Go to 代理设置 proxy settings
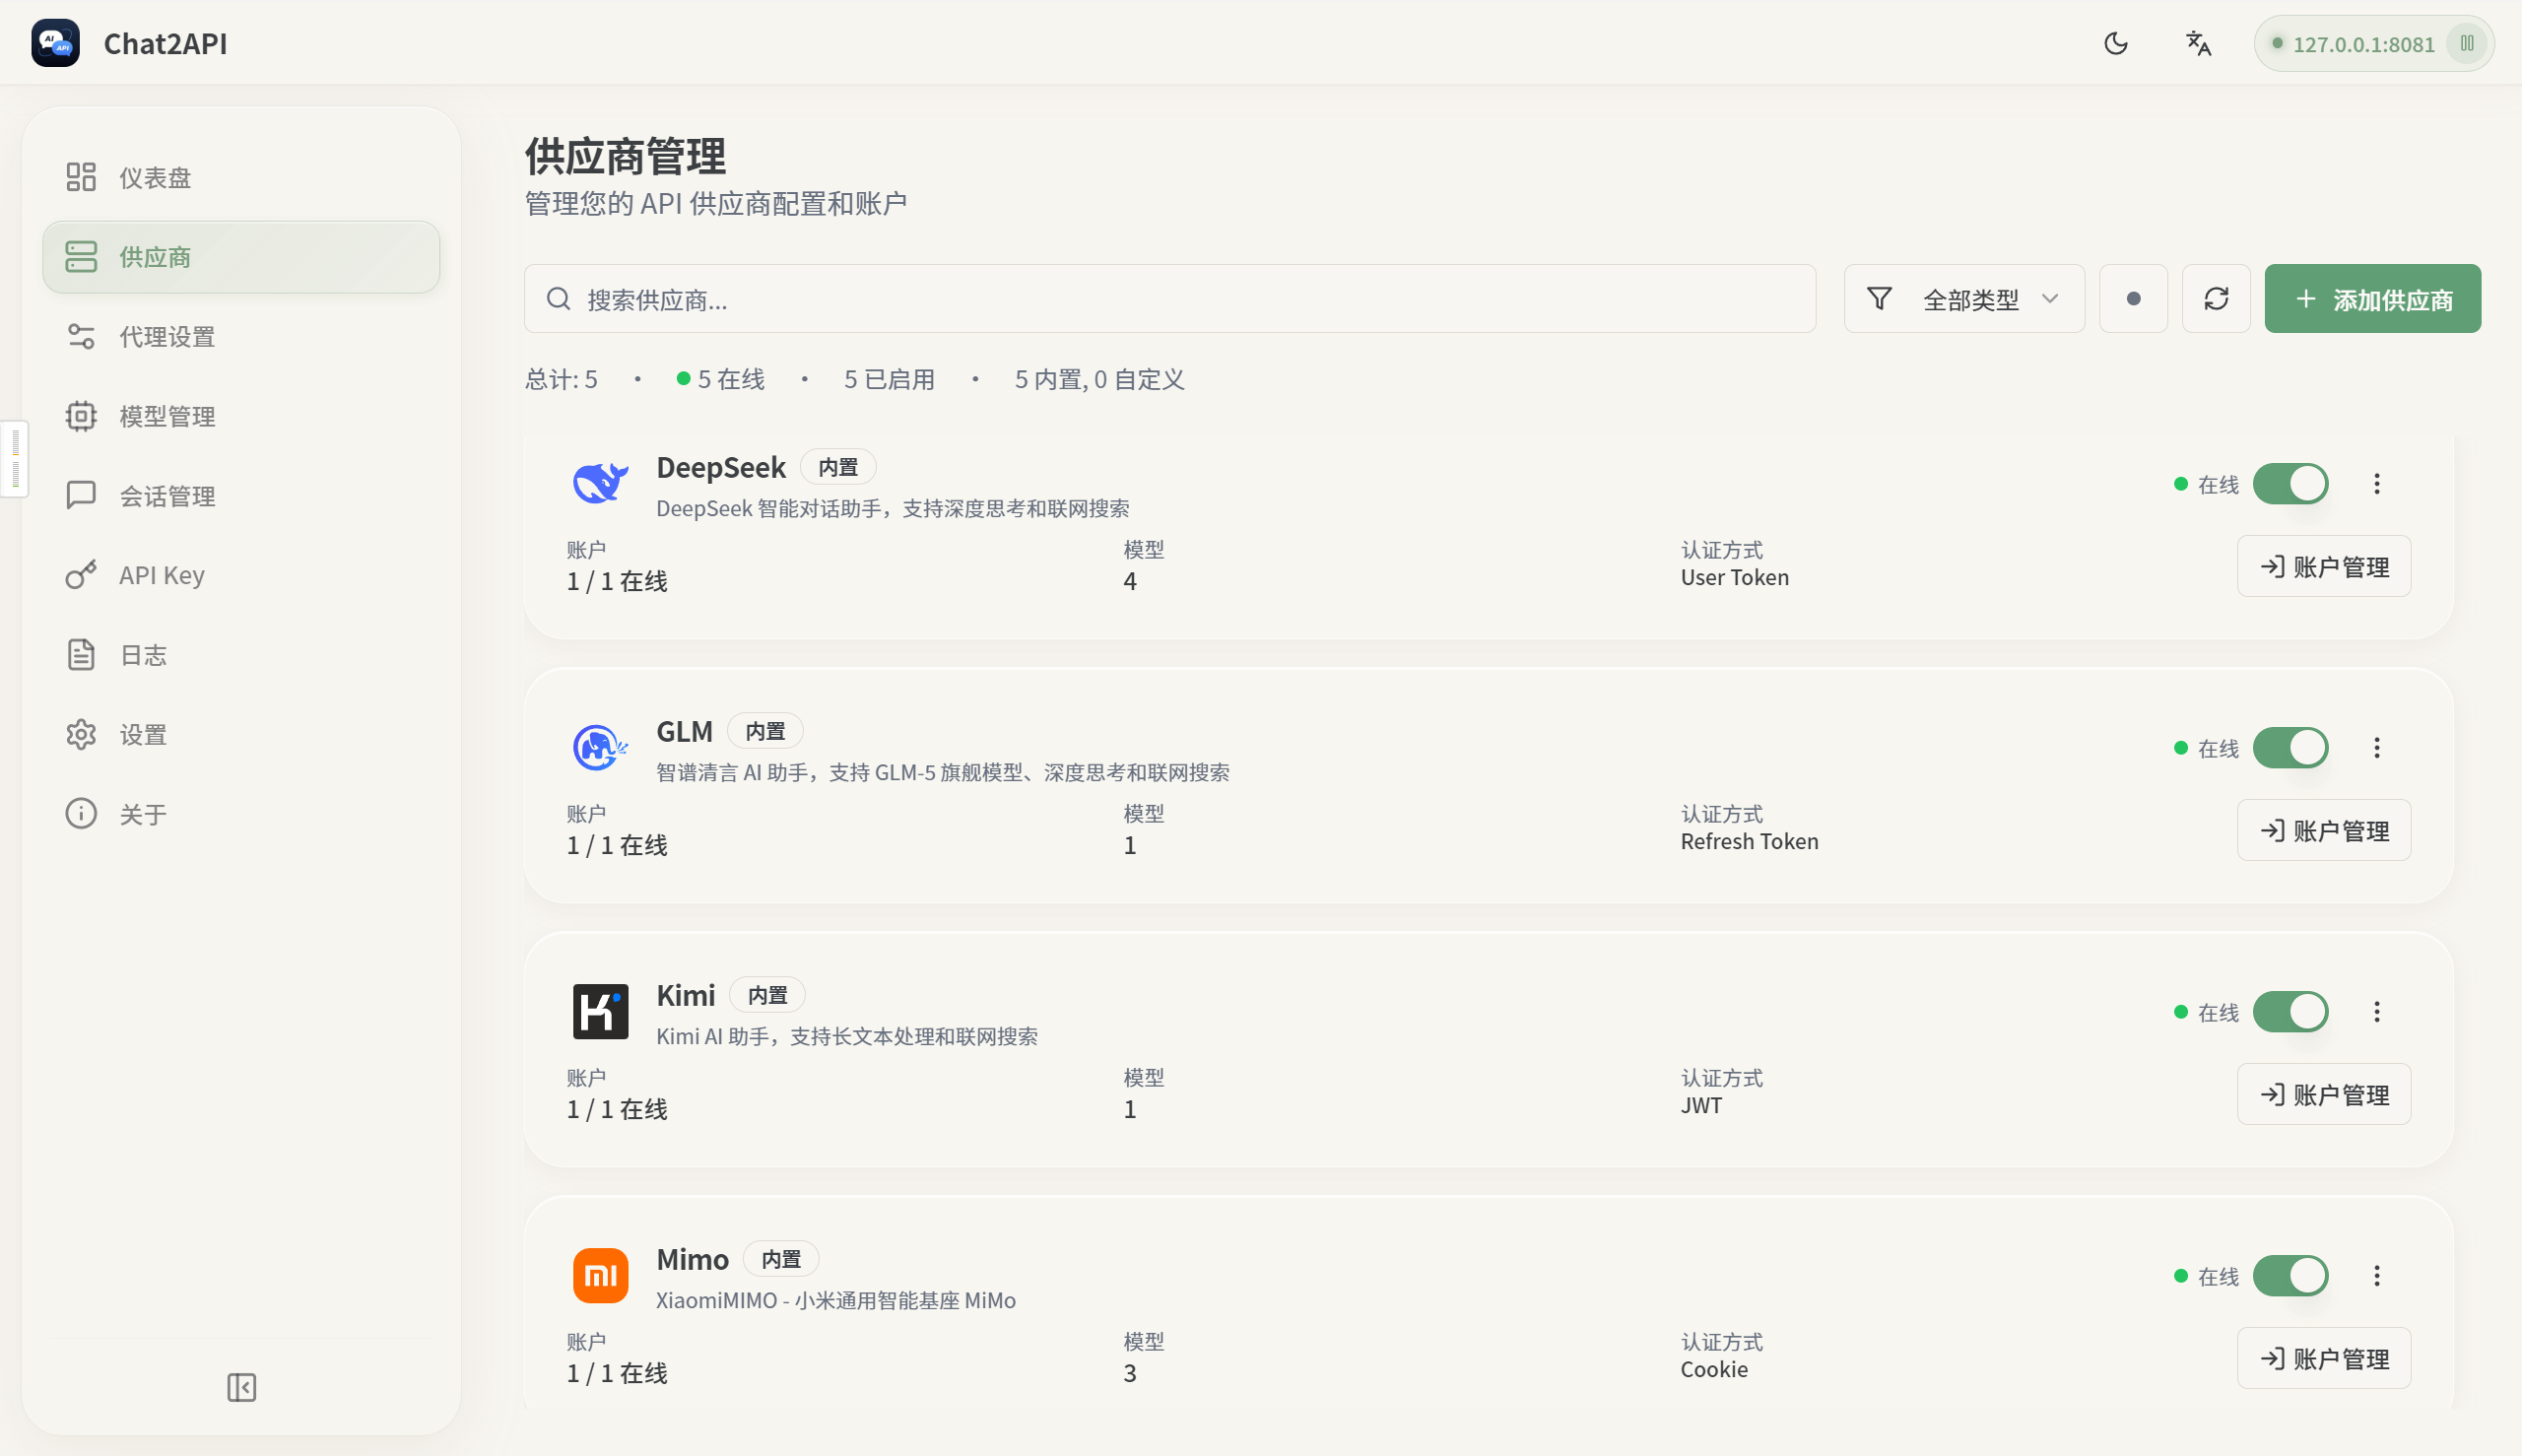Screen dimensions: 2522x1456 click(x=241, y=336)
